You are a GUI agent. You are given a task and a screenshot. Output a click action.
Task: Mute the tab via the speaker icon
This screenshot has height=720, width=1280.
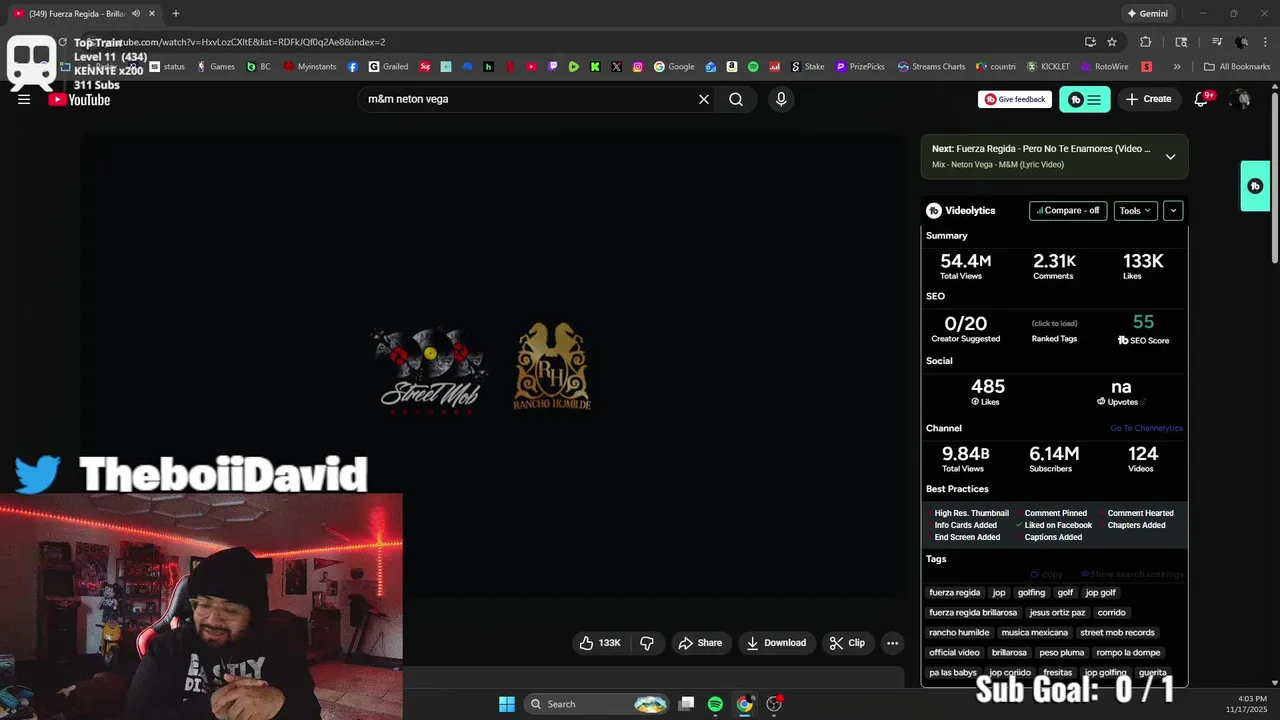(136, 13)
